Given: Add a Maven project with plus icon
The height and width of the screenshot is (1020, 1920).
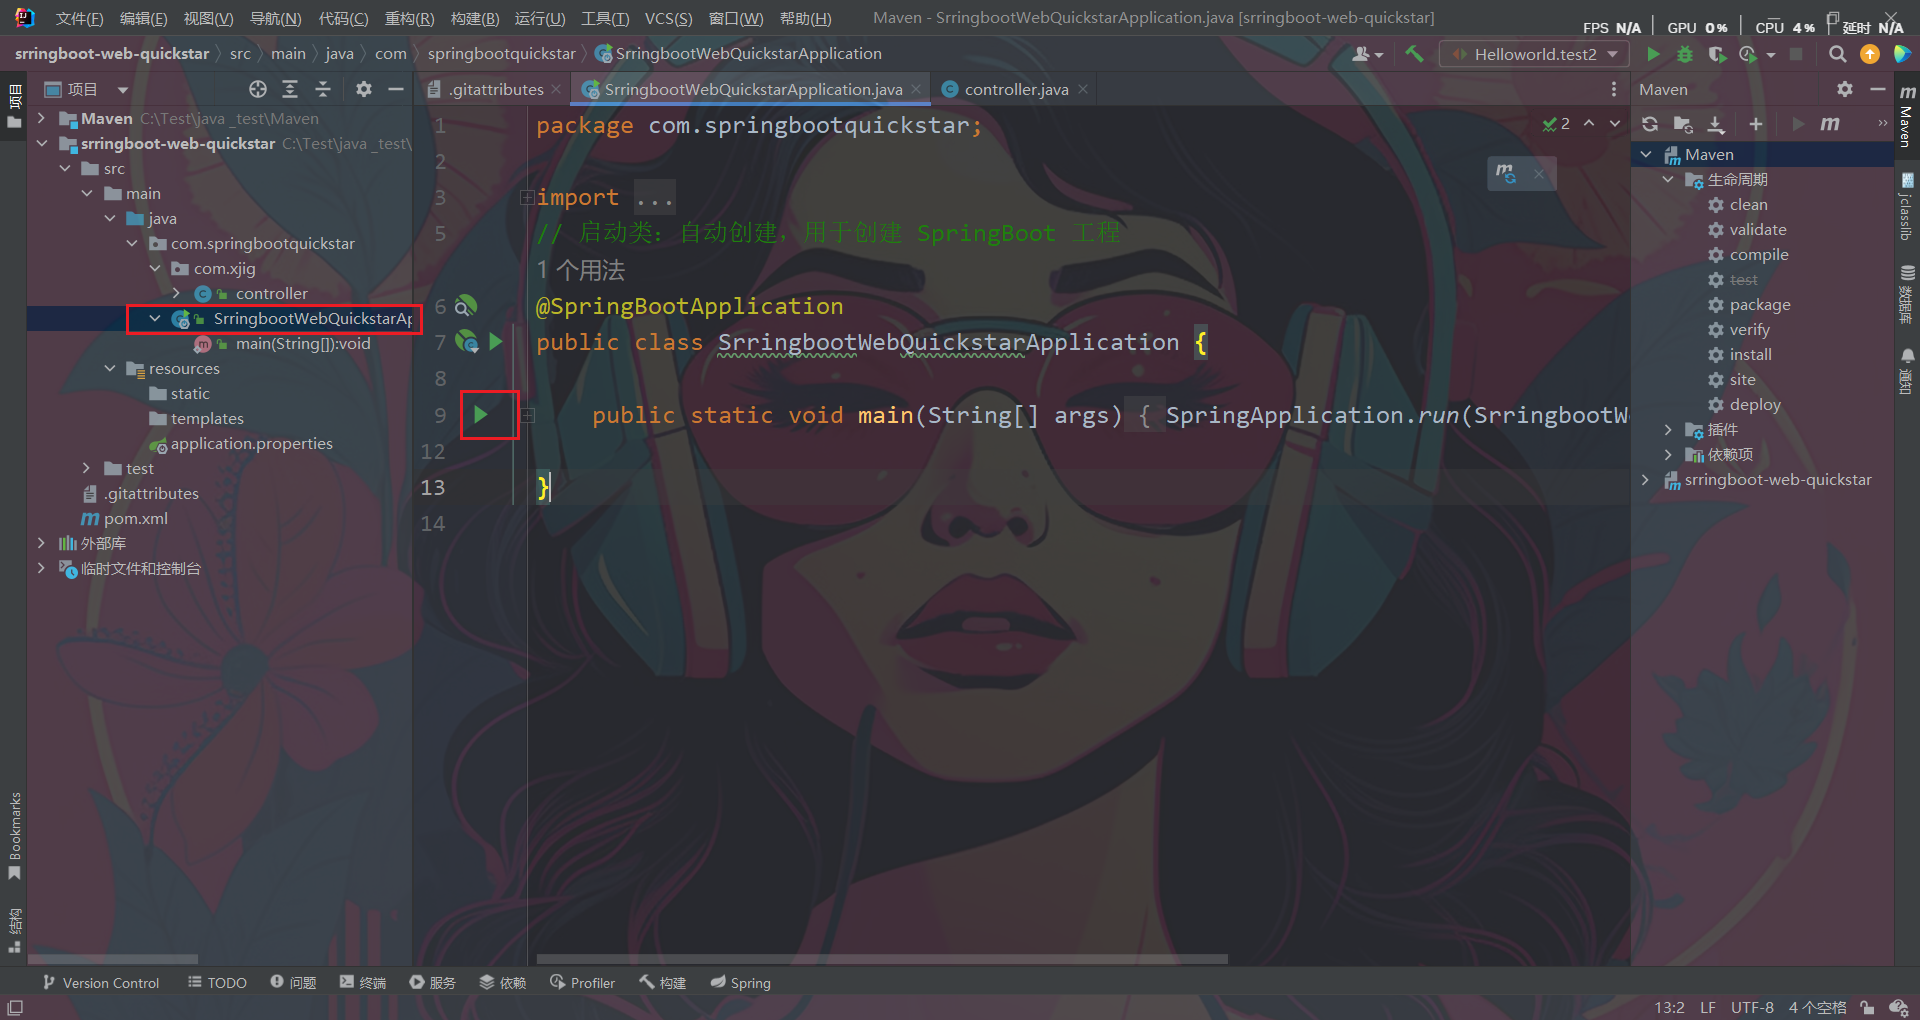Looking at the screenshot, I should 1755,124.
